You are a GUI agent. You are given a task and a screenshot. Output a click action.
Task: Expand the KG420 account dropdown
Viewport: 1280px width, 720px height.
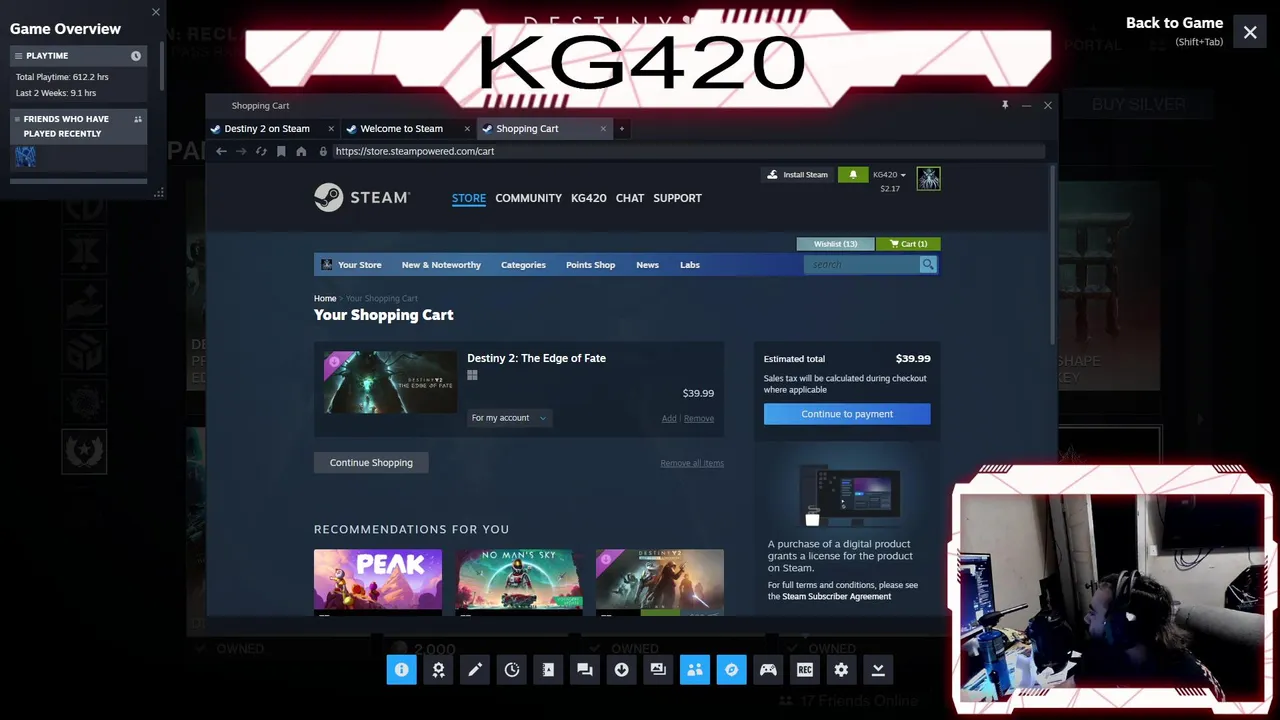tap(889, 174)
